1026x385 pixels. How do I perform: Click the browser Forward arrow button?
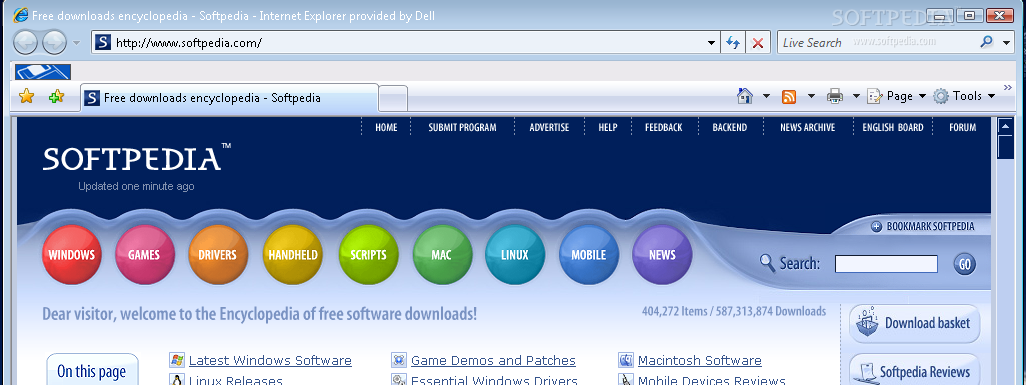click(54, 43)
